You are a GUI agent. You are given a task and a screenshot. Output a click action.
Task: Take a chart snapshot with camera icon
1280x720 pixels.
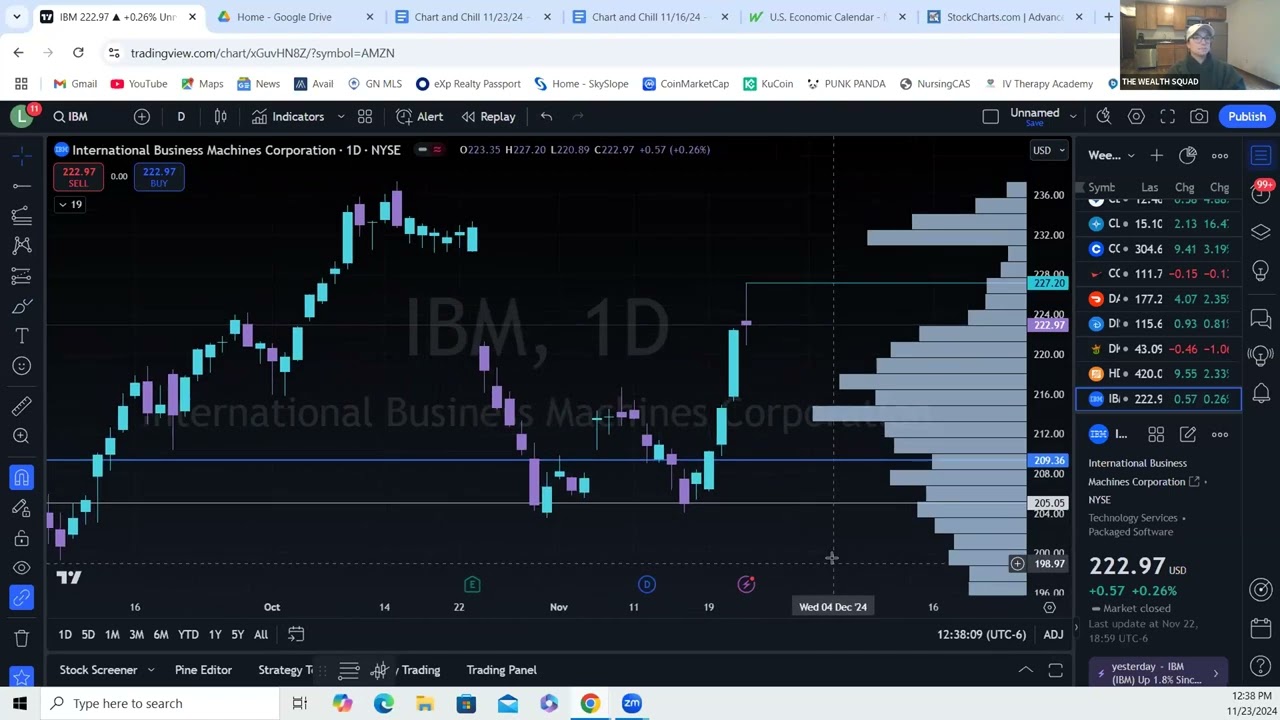(x=1199, y=117)
